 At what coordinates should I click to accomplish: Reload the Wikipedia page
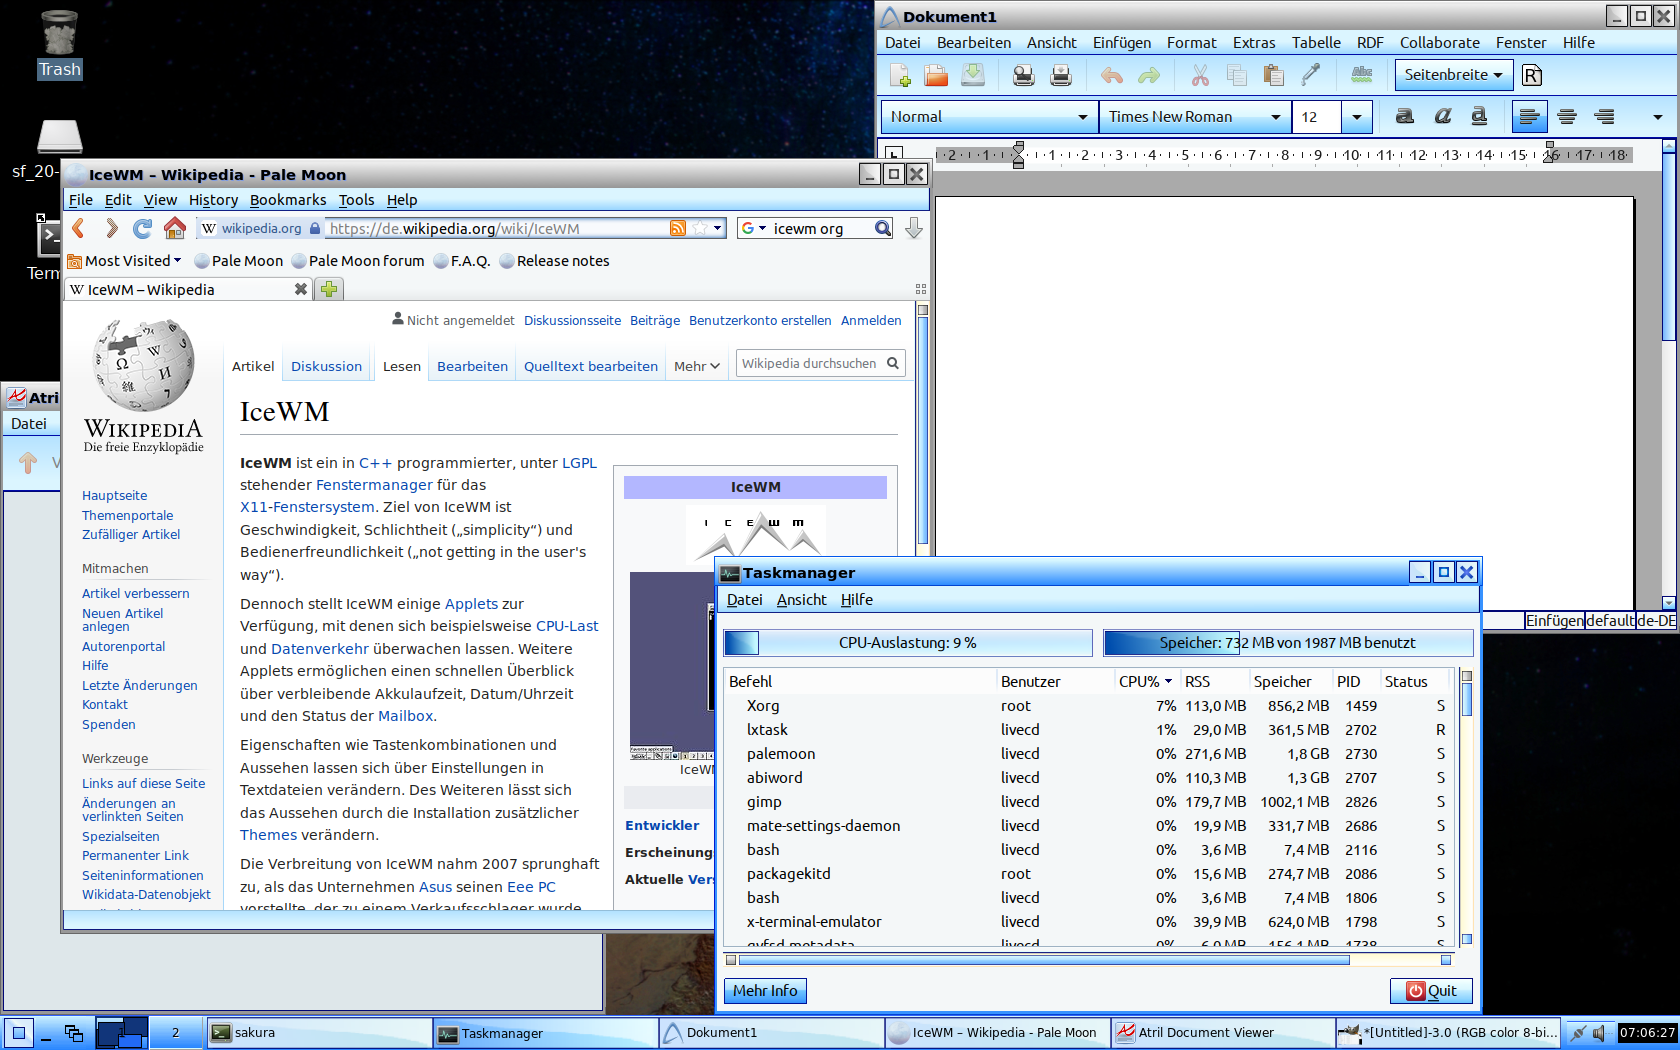pyautogui.click(x=143, y=229)
